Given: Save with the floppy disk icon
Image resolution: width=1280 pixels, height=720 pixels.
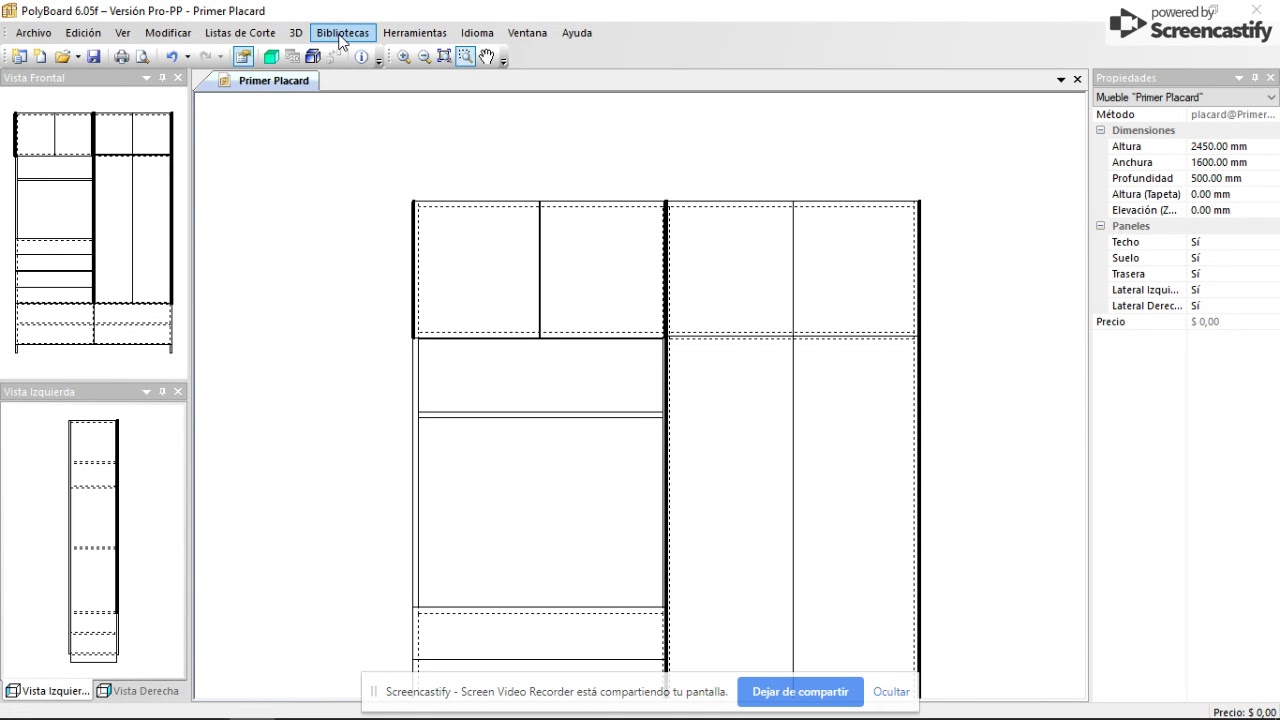Looking at the screenshot, I should pyautogui.click(x=93, y=57).
